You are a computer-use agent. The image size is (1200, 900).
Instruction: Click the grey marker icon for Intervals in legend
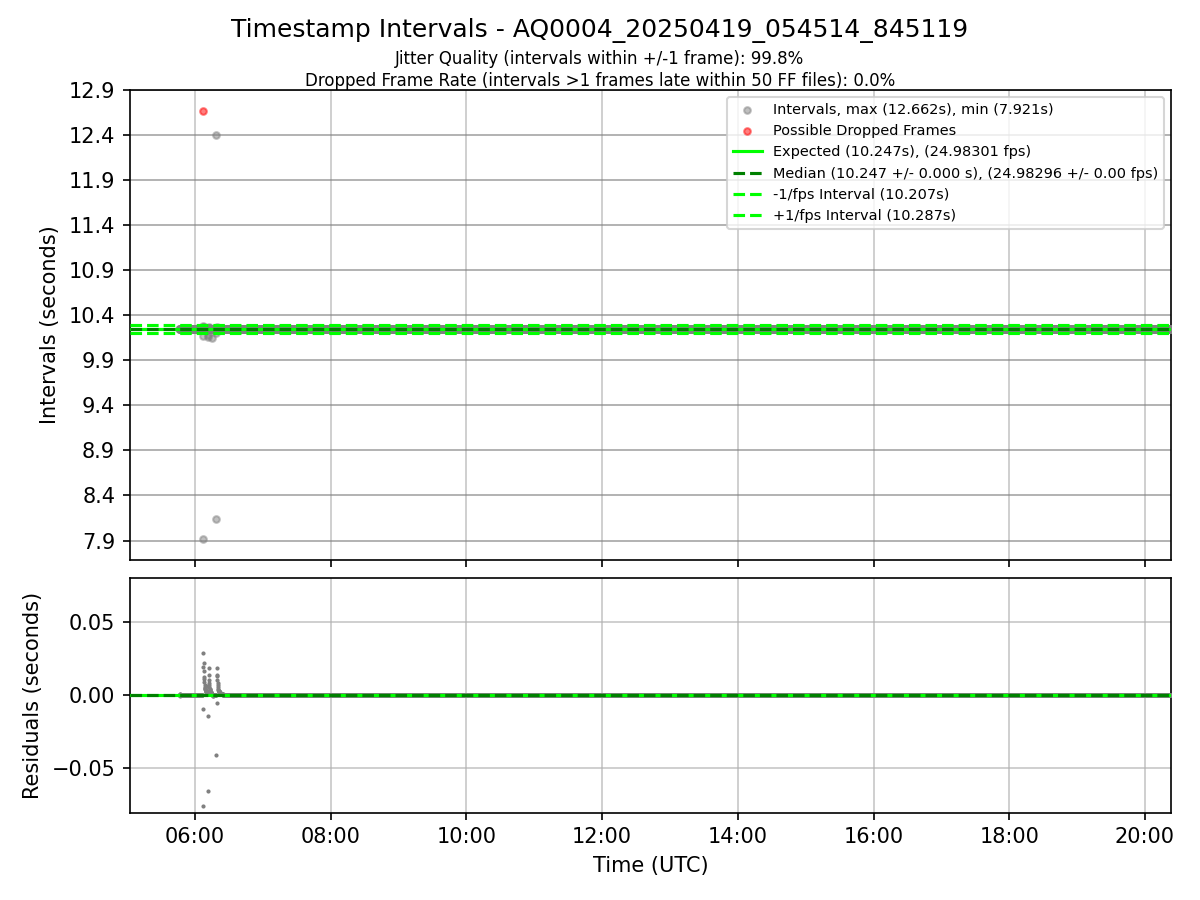[747, 109]
